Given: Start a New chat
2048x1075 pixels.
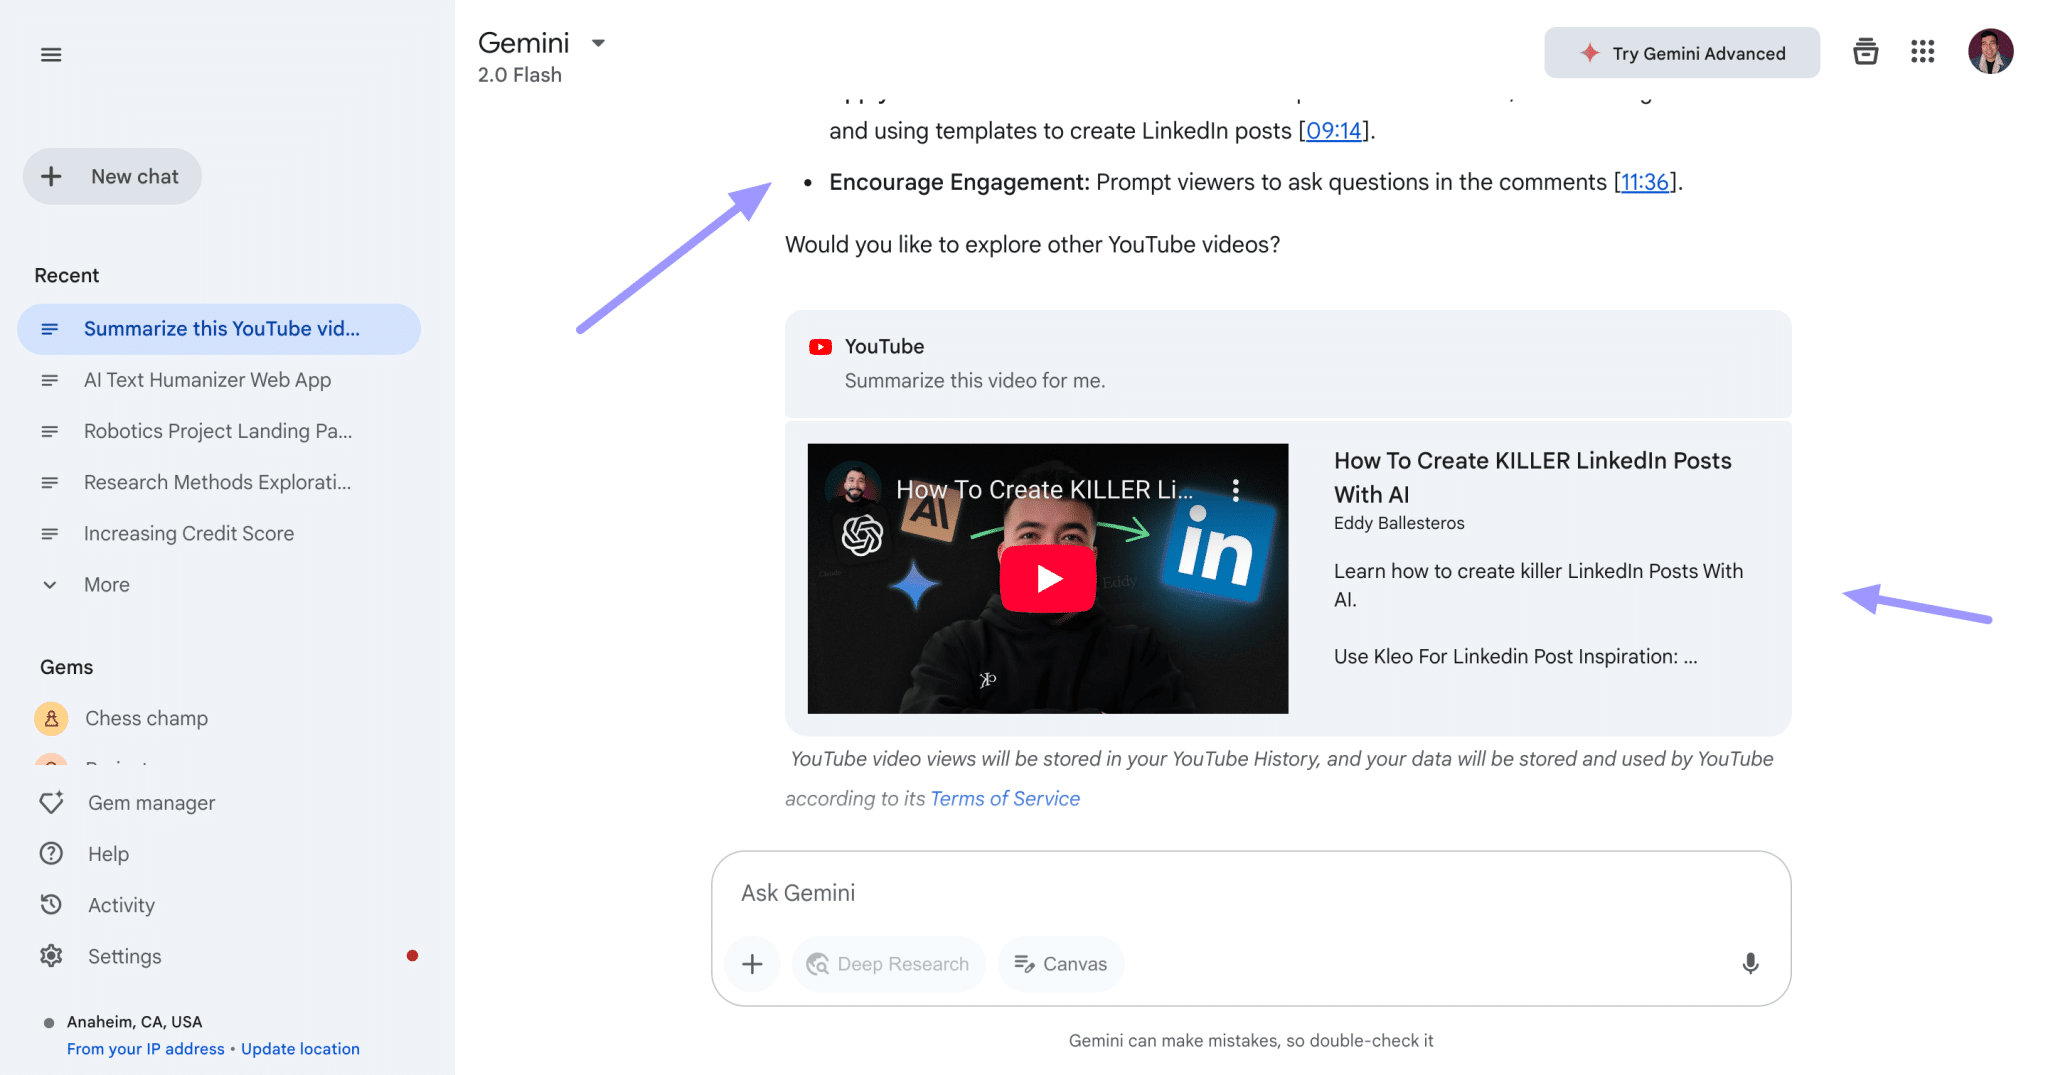Looking at the screenshot, I should click(112, 176).
